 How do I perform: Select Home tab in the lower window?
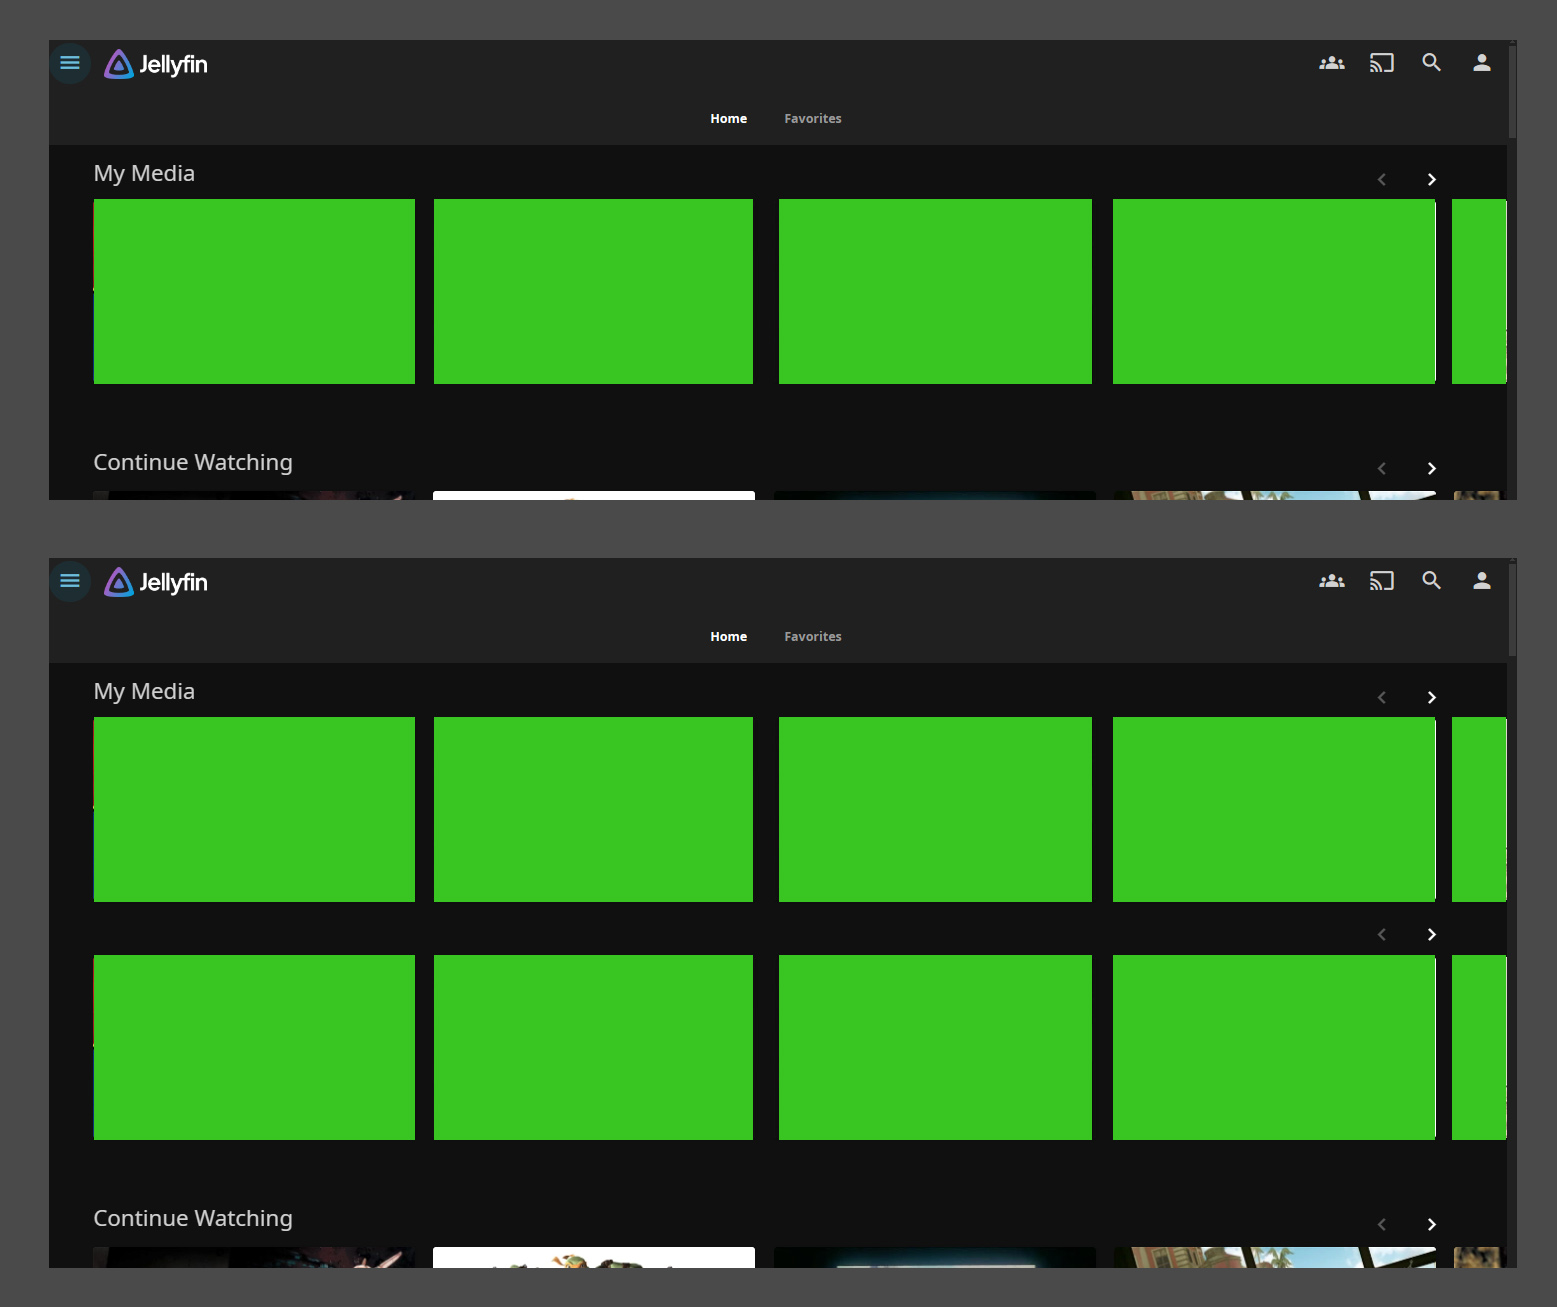pyautogui.click(x=728, y=637)
